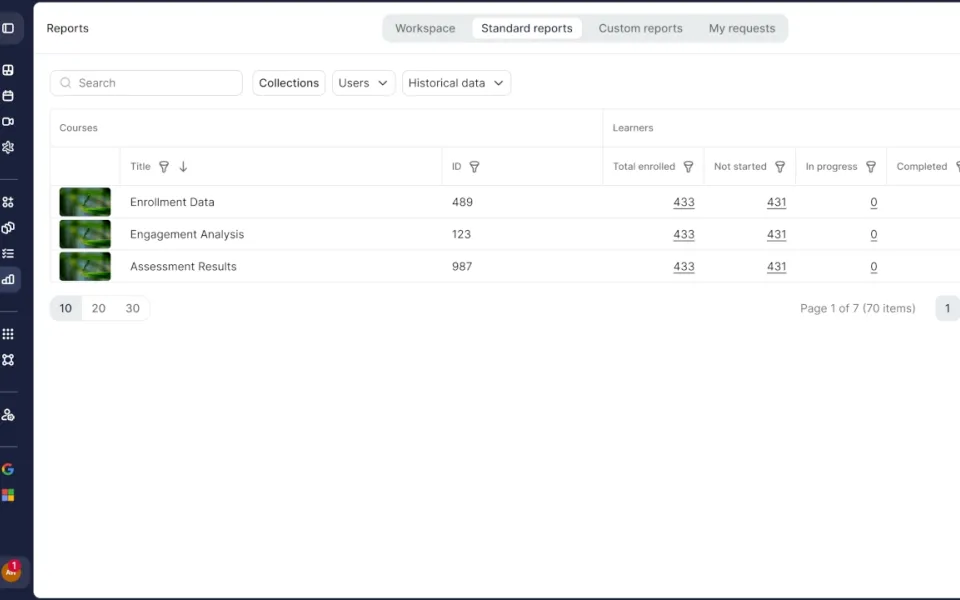Open the nine-dot grid icon in sidebar
The height and width of the screenshot is (600, 960).
[x=8, y=334]
